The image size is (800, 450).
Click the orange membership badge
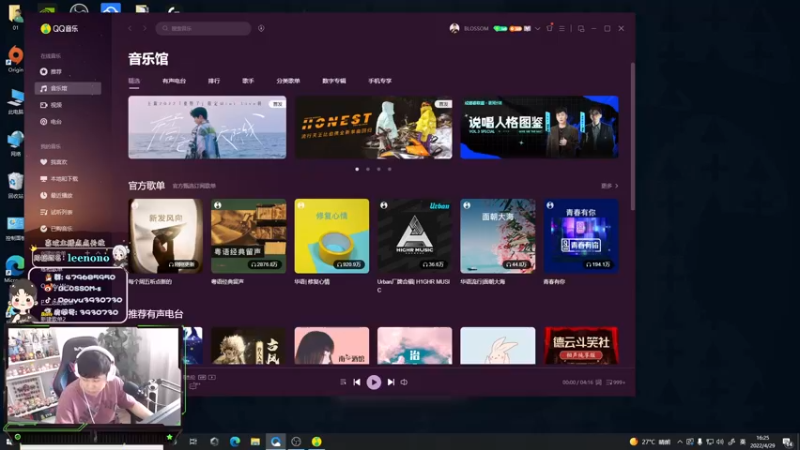515,29
